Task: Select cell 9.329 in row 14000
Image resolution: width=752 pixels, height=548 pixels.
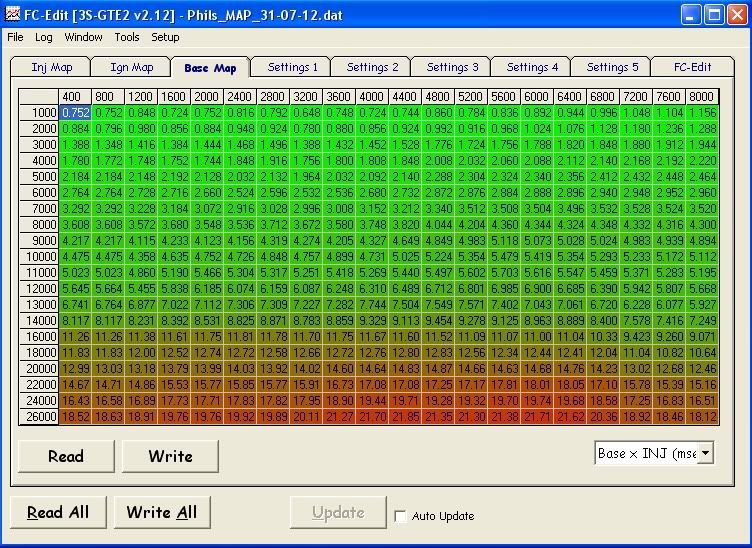Action: [x=372, y=321]
